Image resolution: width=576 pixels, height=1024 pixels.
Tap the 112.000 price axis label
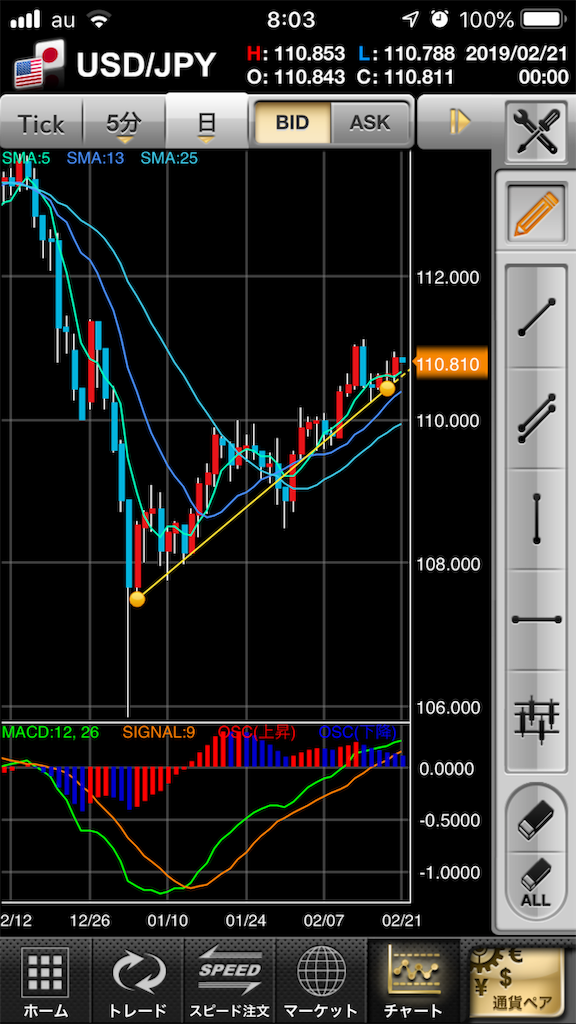[x=447, y=278]
